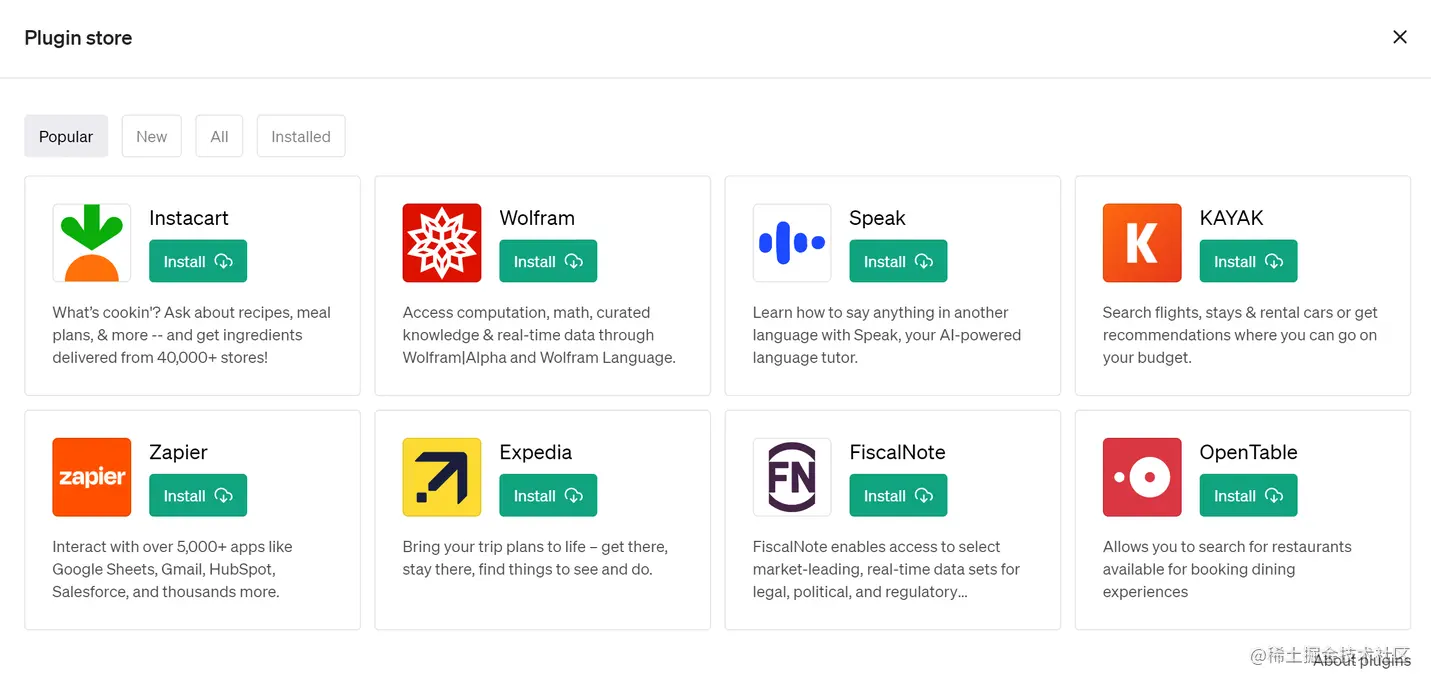Screen dimensions: 1431x686
Task: Install the Speak language tutor plugin
Action: (x=898, y=262)
